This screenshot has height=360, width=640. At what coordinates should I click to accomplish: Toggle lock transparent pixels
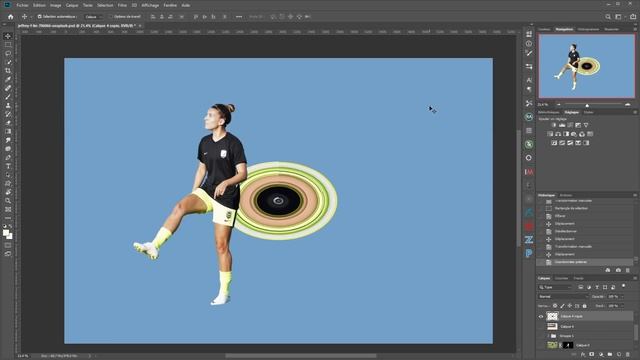point(555,306)
